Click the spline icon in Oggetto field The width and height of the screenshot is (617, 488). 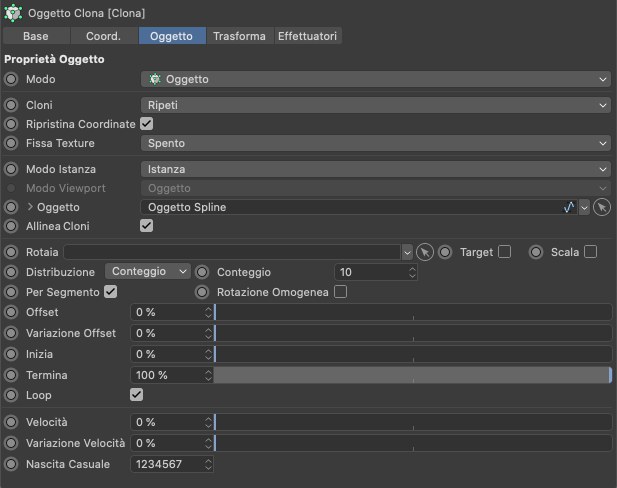tap(569, 207)
